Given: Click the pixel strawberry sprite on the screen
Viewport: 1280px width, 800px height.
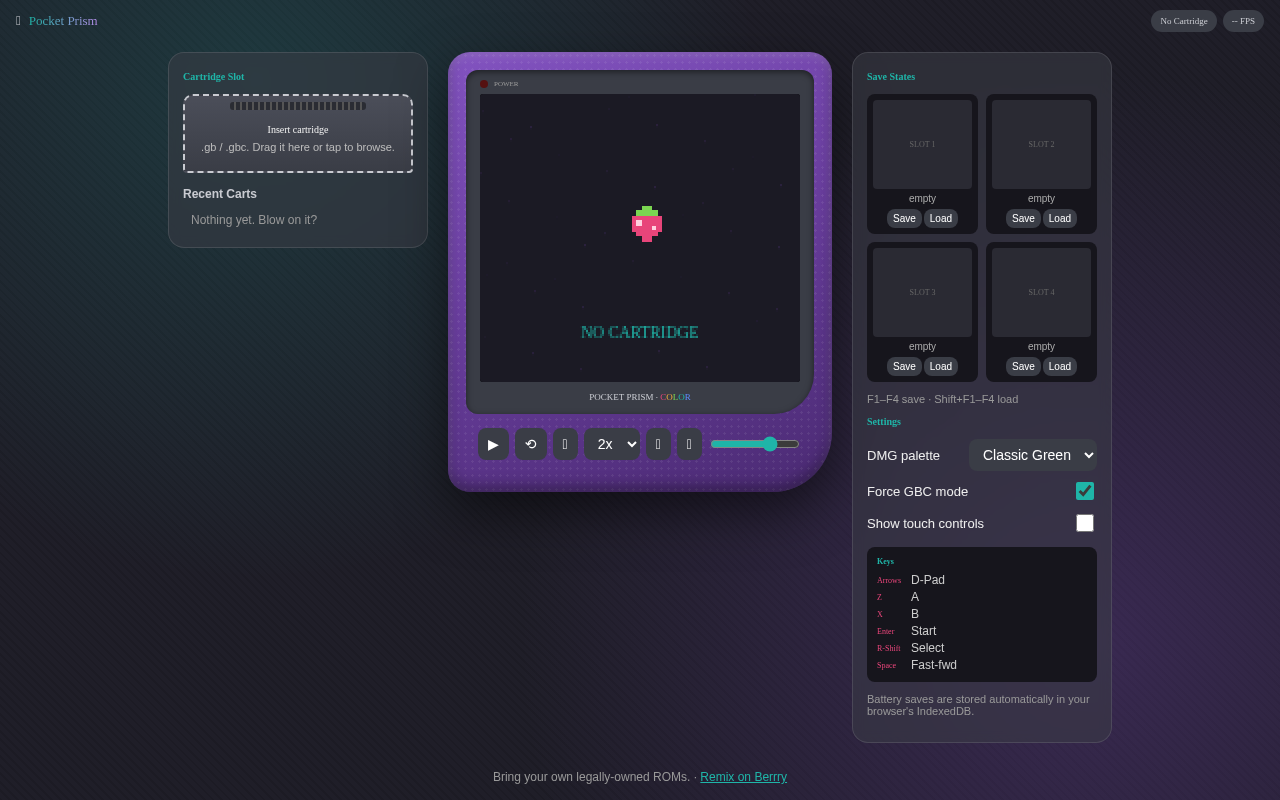Looking at the screenshot, I should 647,224.
